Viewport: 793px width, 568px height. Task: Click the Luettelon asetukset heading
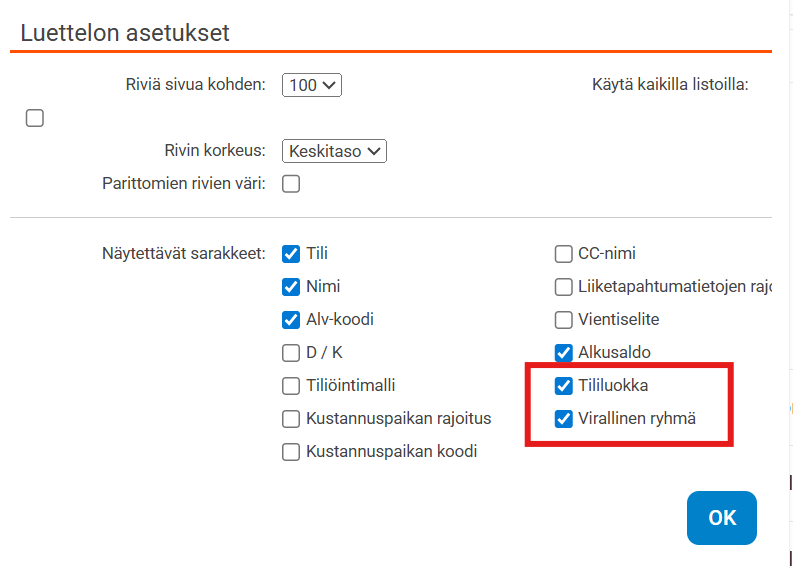(x=125, y=32)
